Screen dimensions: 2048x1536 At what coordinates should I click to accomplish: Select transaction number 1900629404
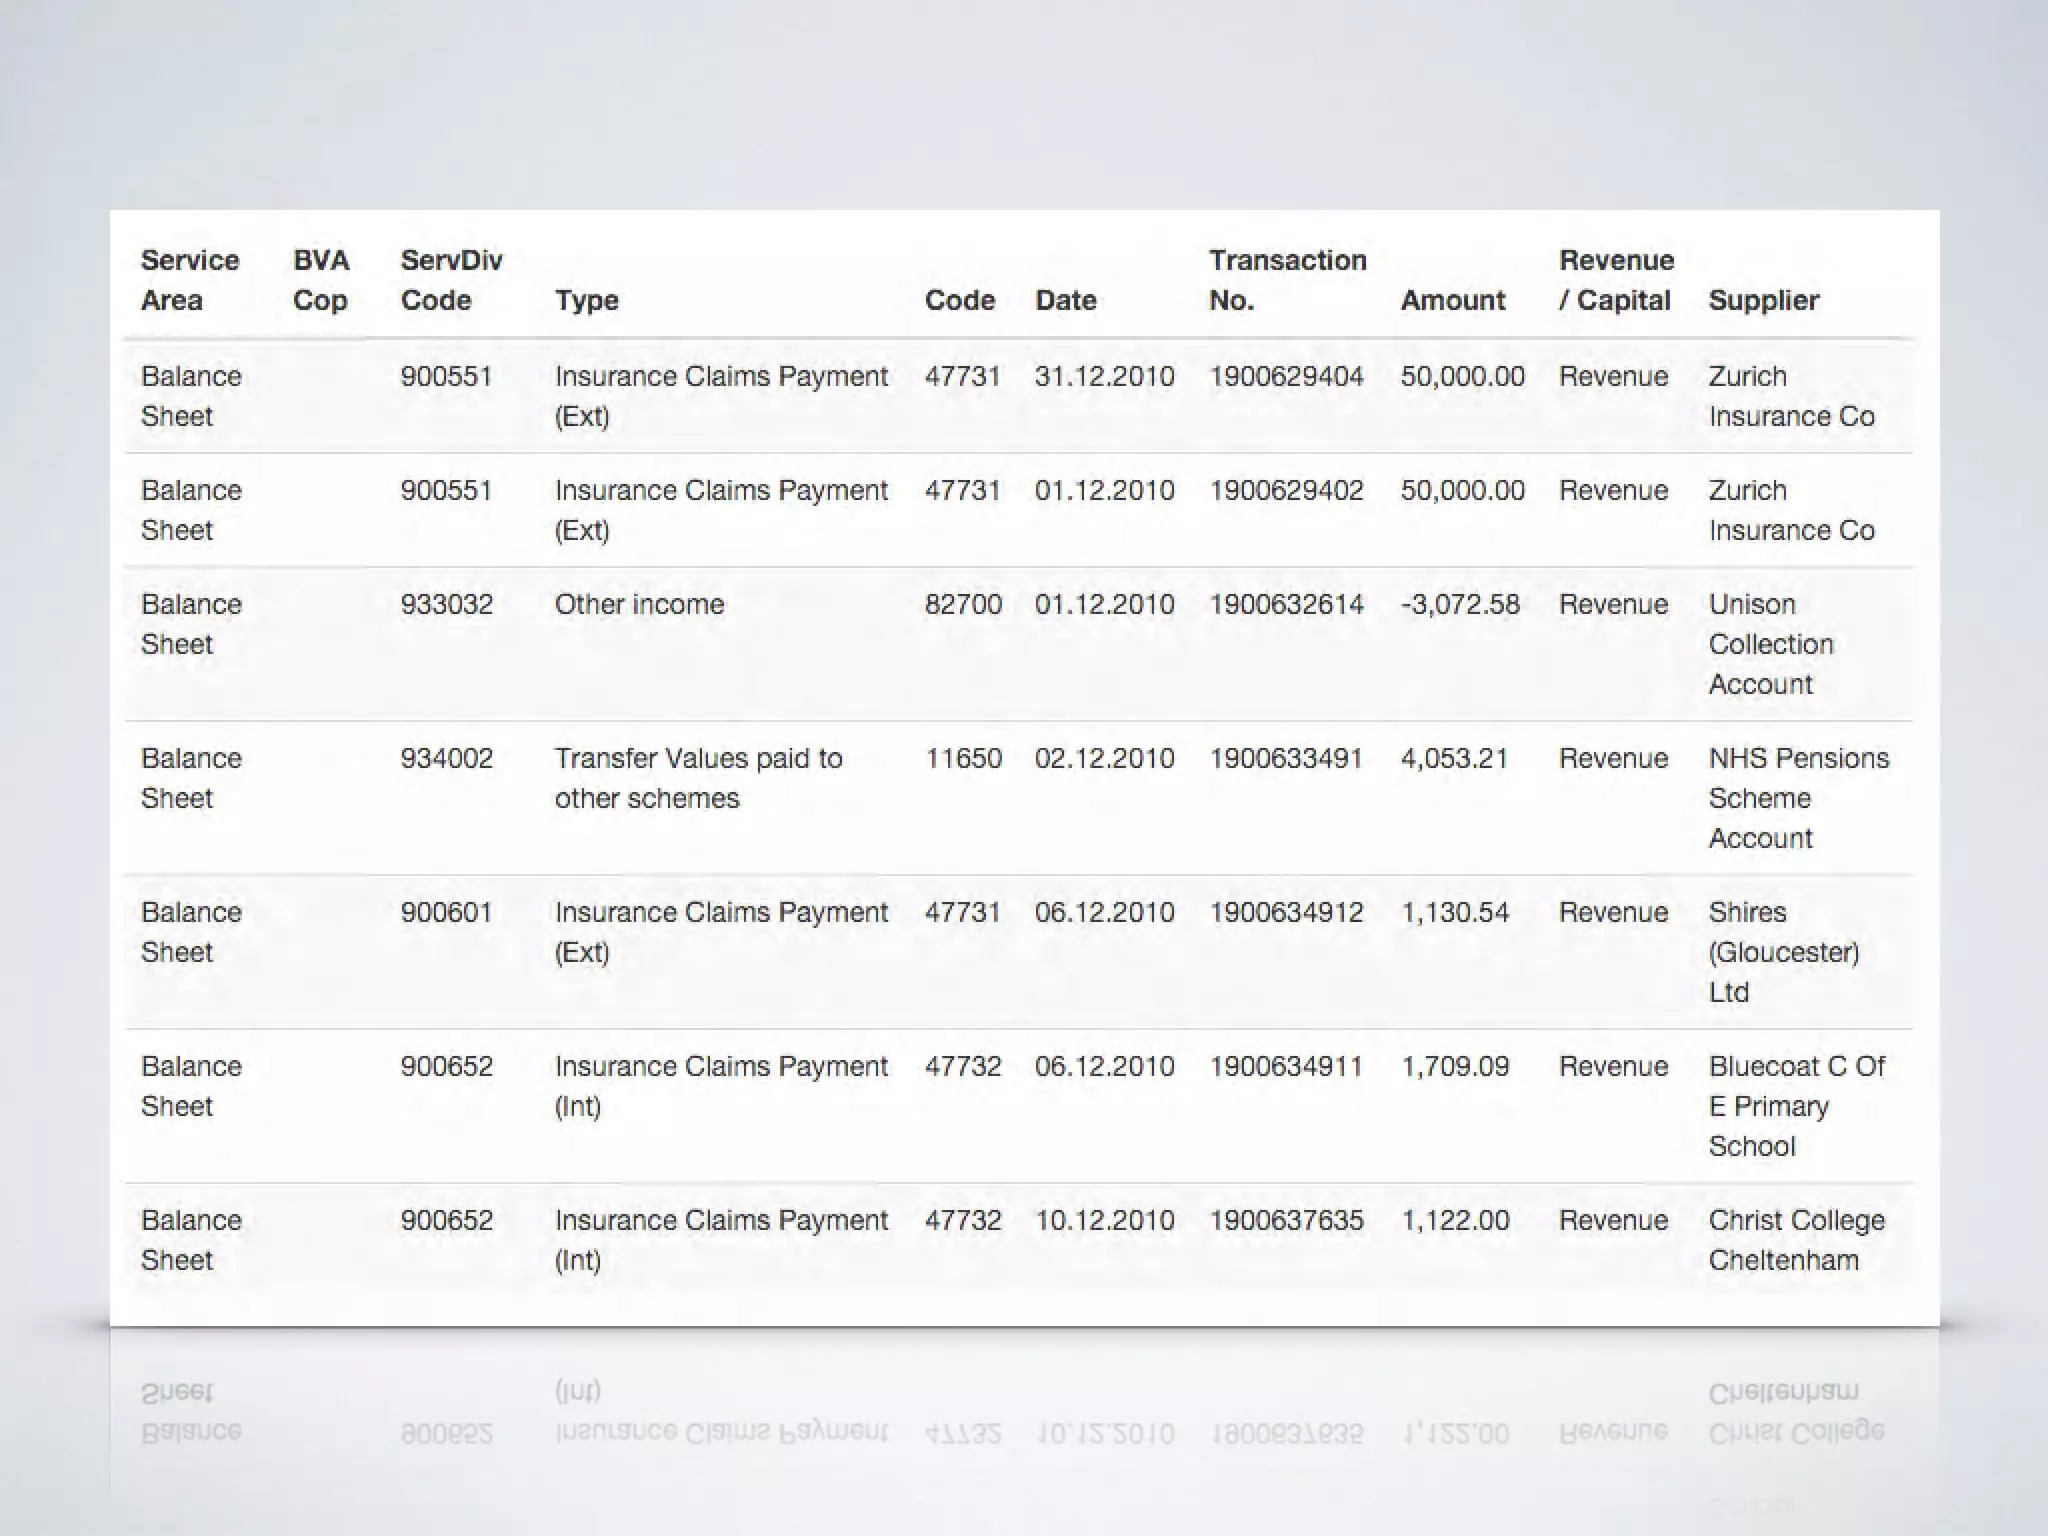coord(1286,376)
